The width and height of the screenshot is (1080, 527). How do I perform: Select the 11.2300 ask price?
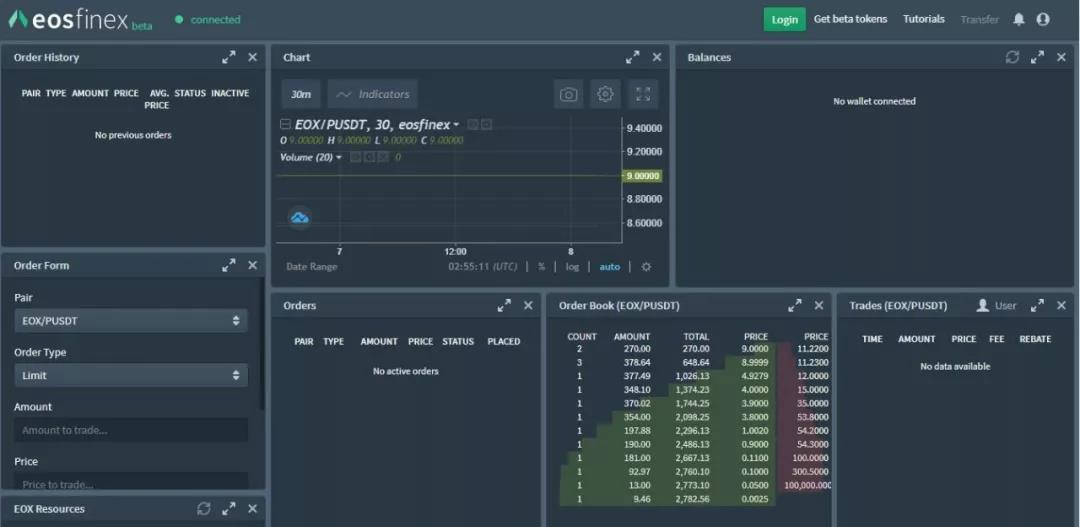(x=813, y=362)
